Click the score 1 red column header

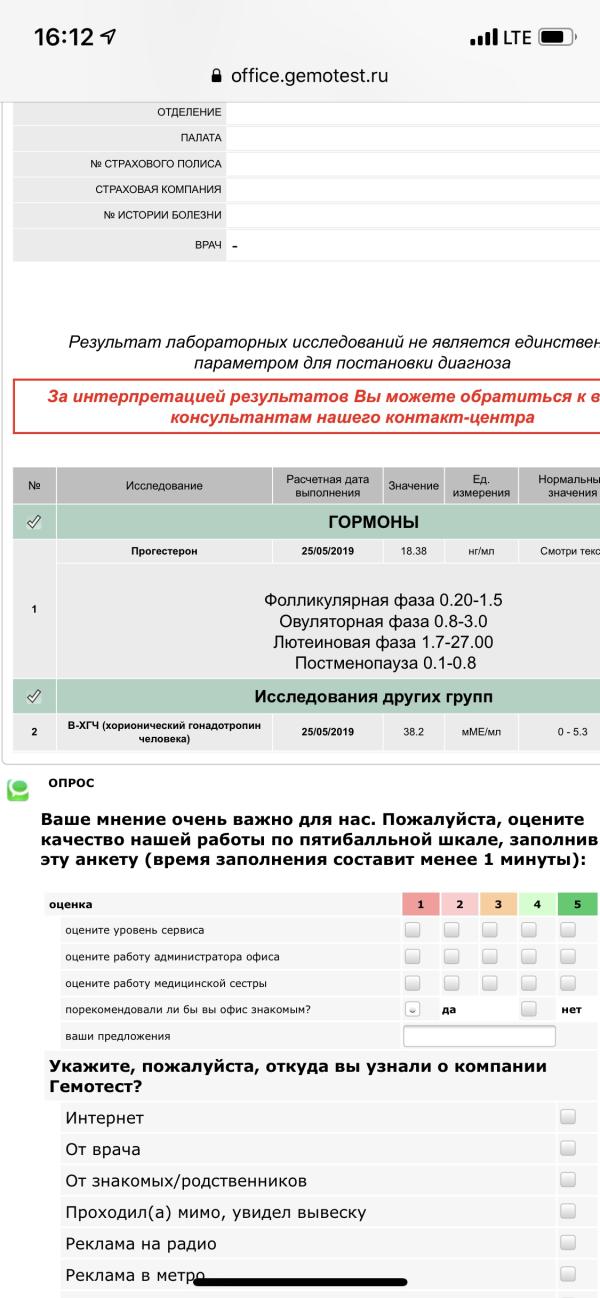421,904
